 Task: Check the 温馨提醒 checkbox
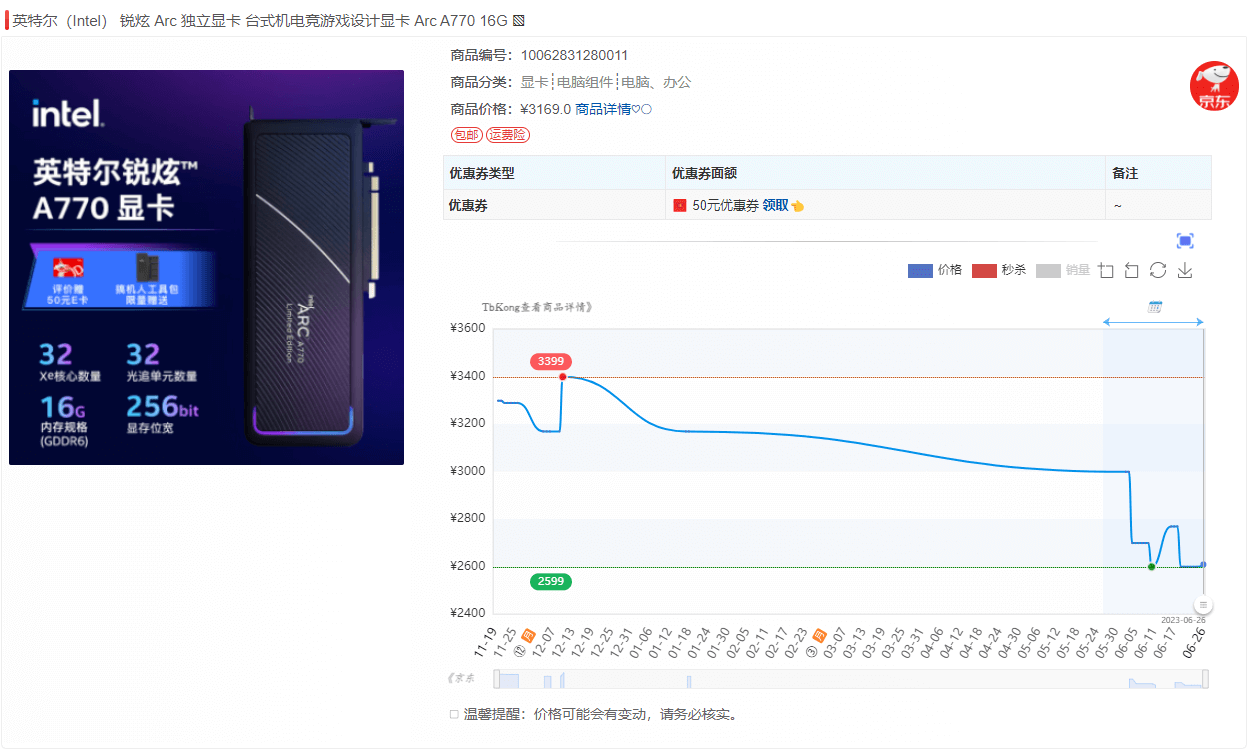coord(454,715)
